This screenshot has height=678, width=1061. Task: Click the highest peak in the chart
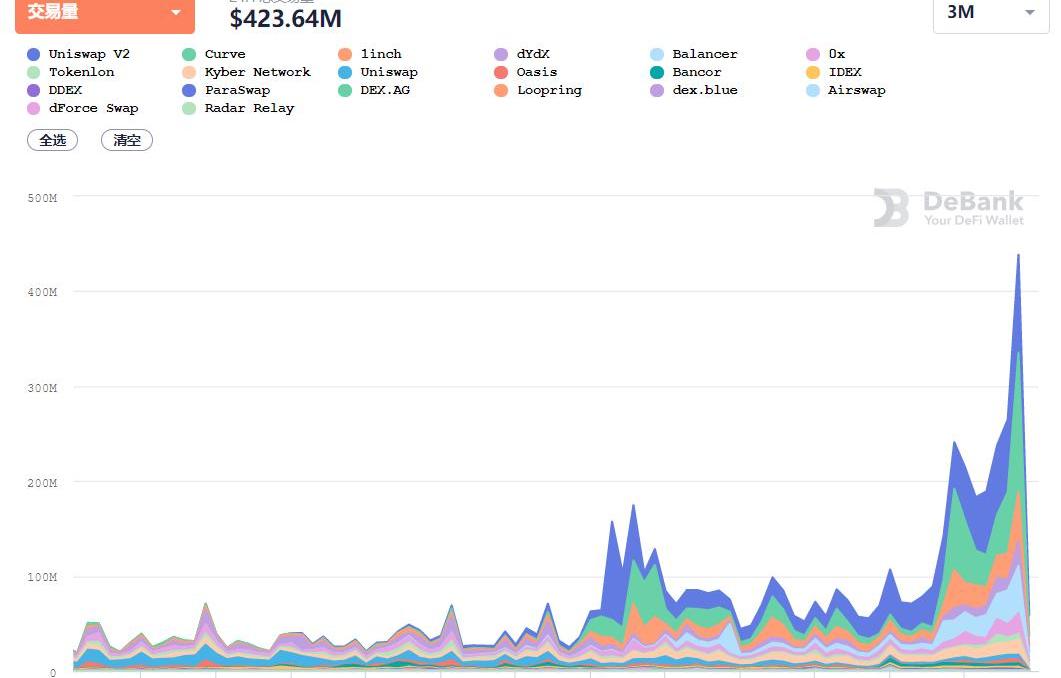point(1018,256)
